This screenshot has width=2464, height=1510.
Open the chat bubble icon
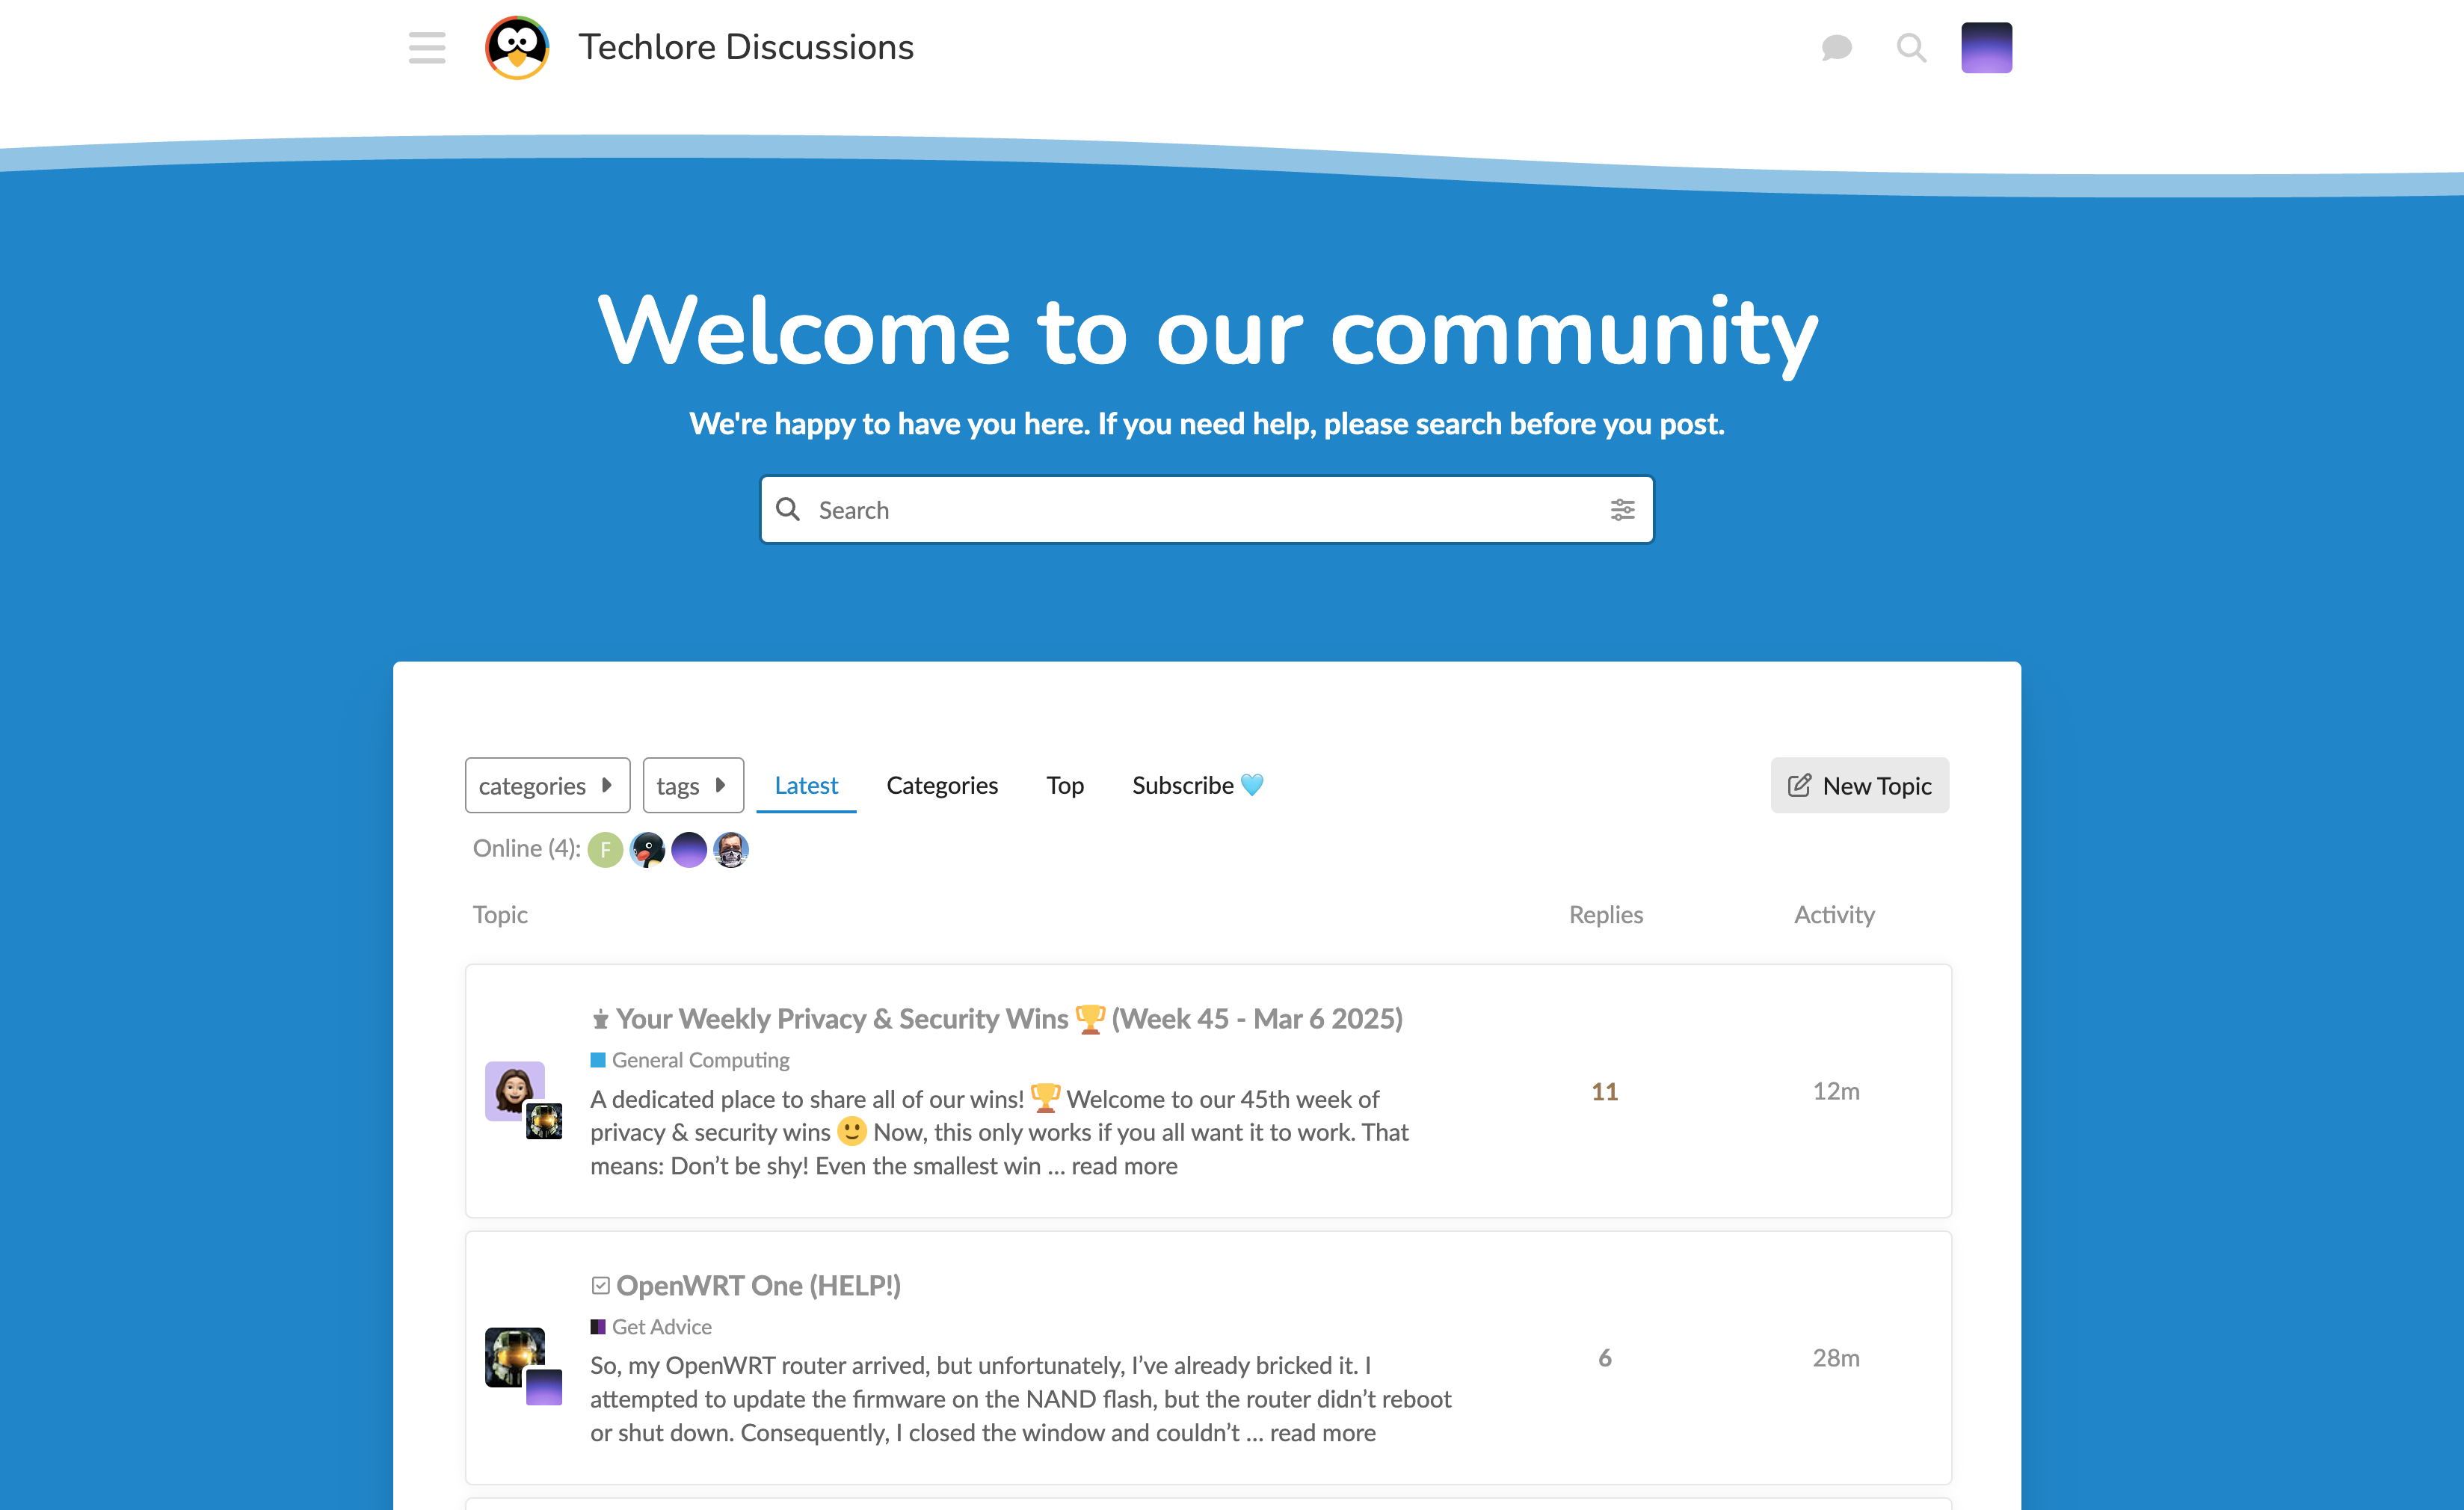click(1836, 47)
